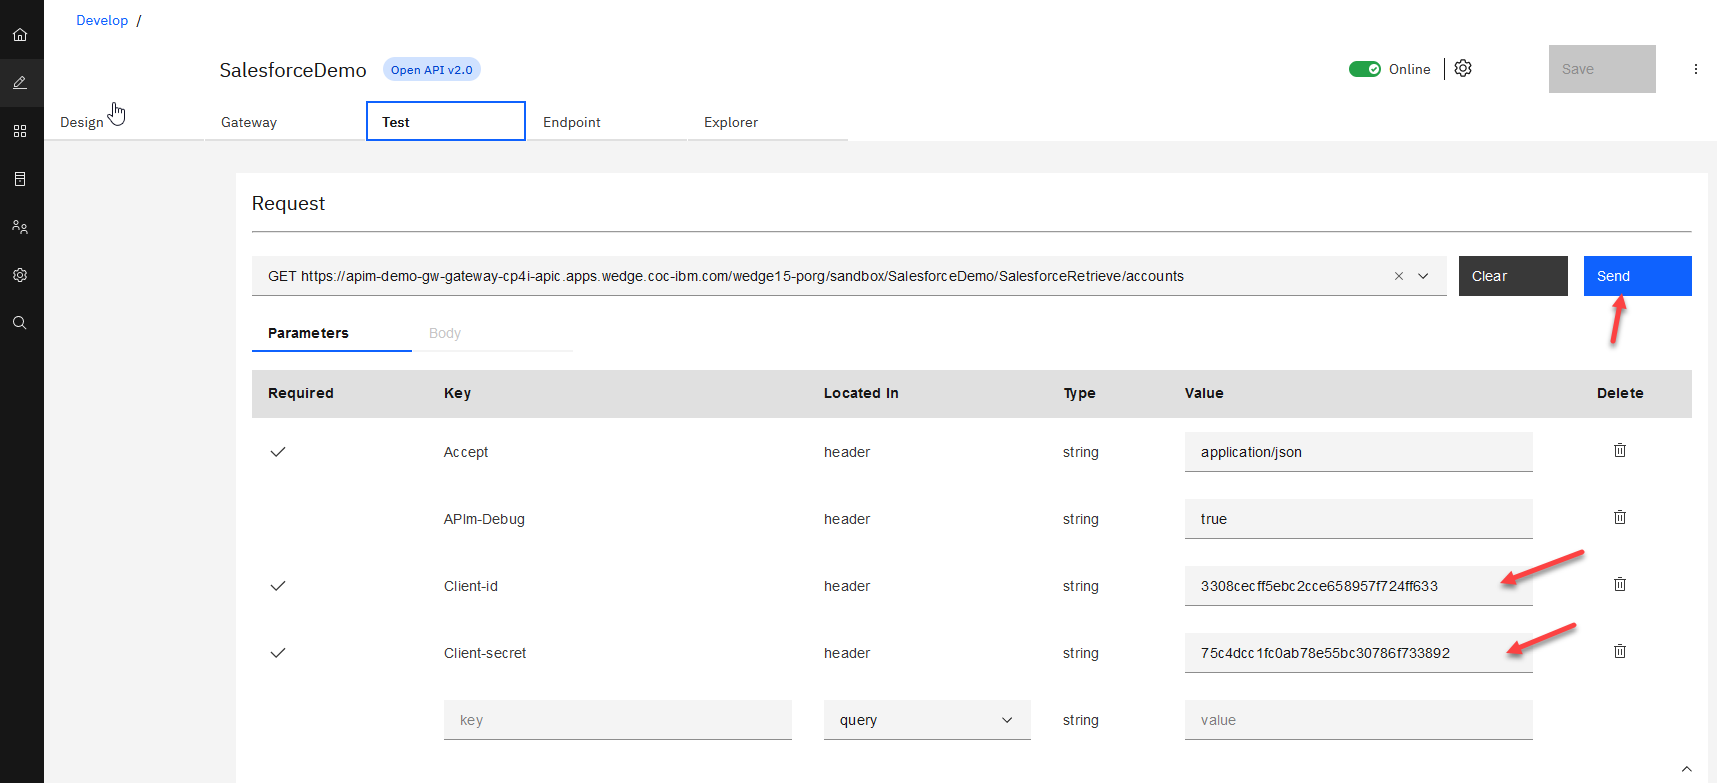Follow the Develop breadcrumb link
This screenshot has width=1717, height=783.
pos(102,20)
